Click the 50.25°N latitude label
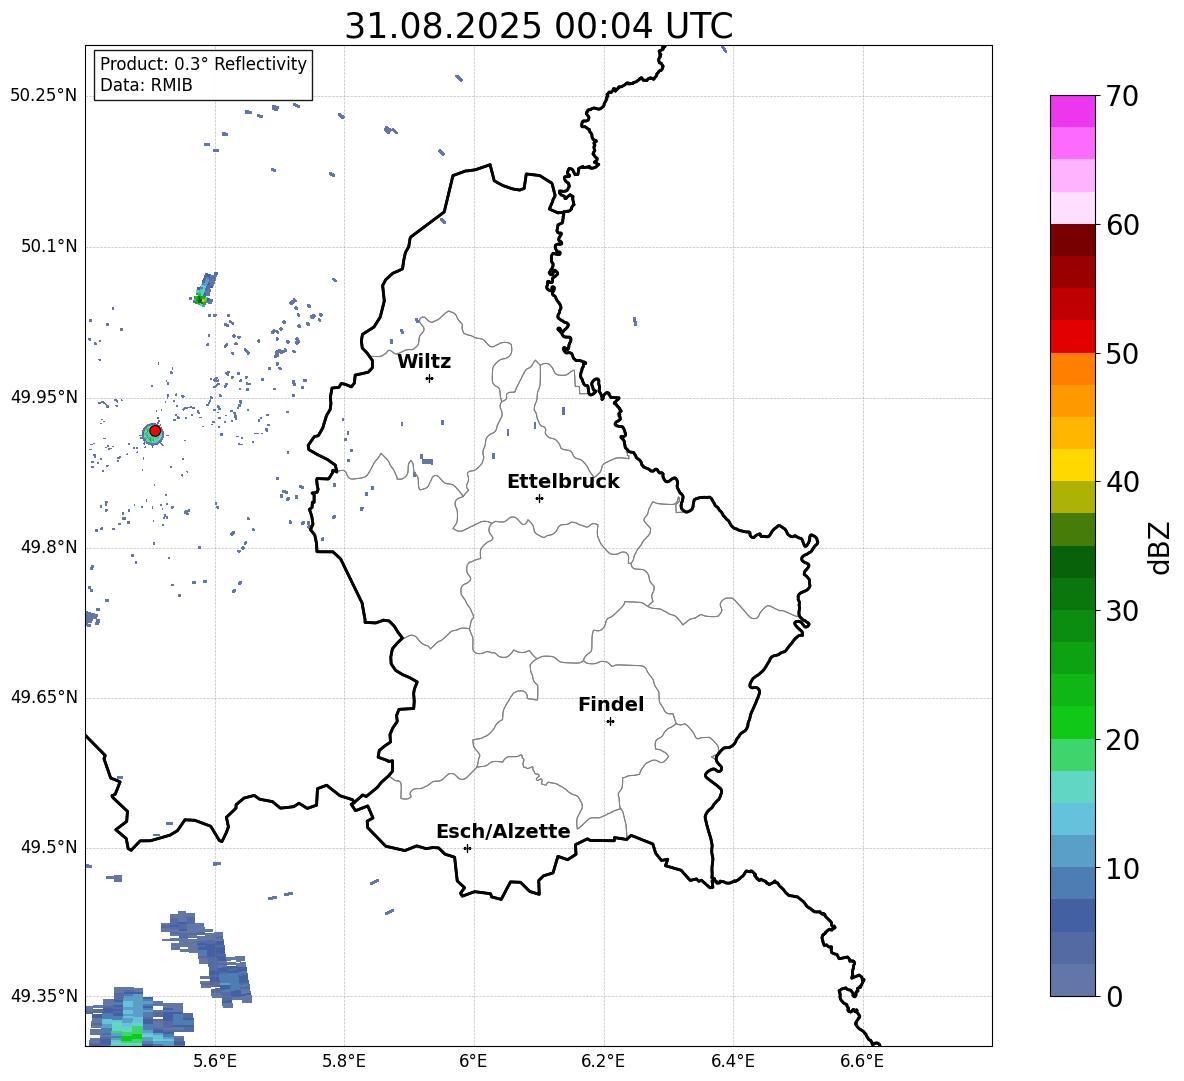Screen dimensions: 1184x1081 [x=44, y=96]
